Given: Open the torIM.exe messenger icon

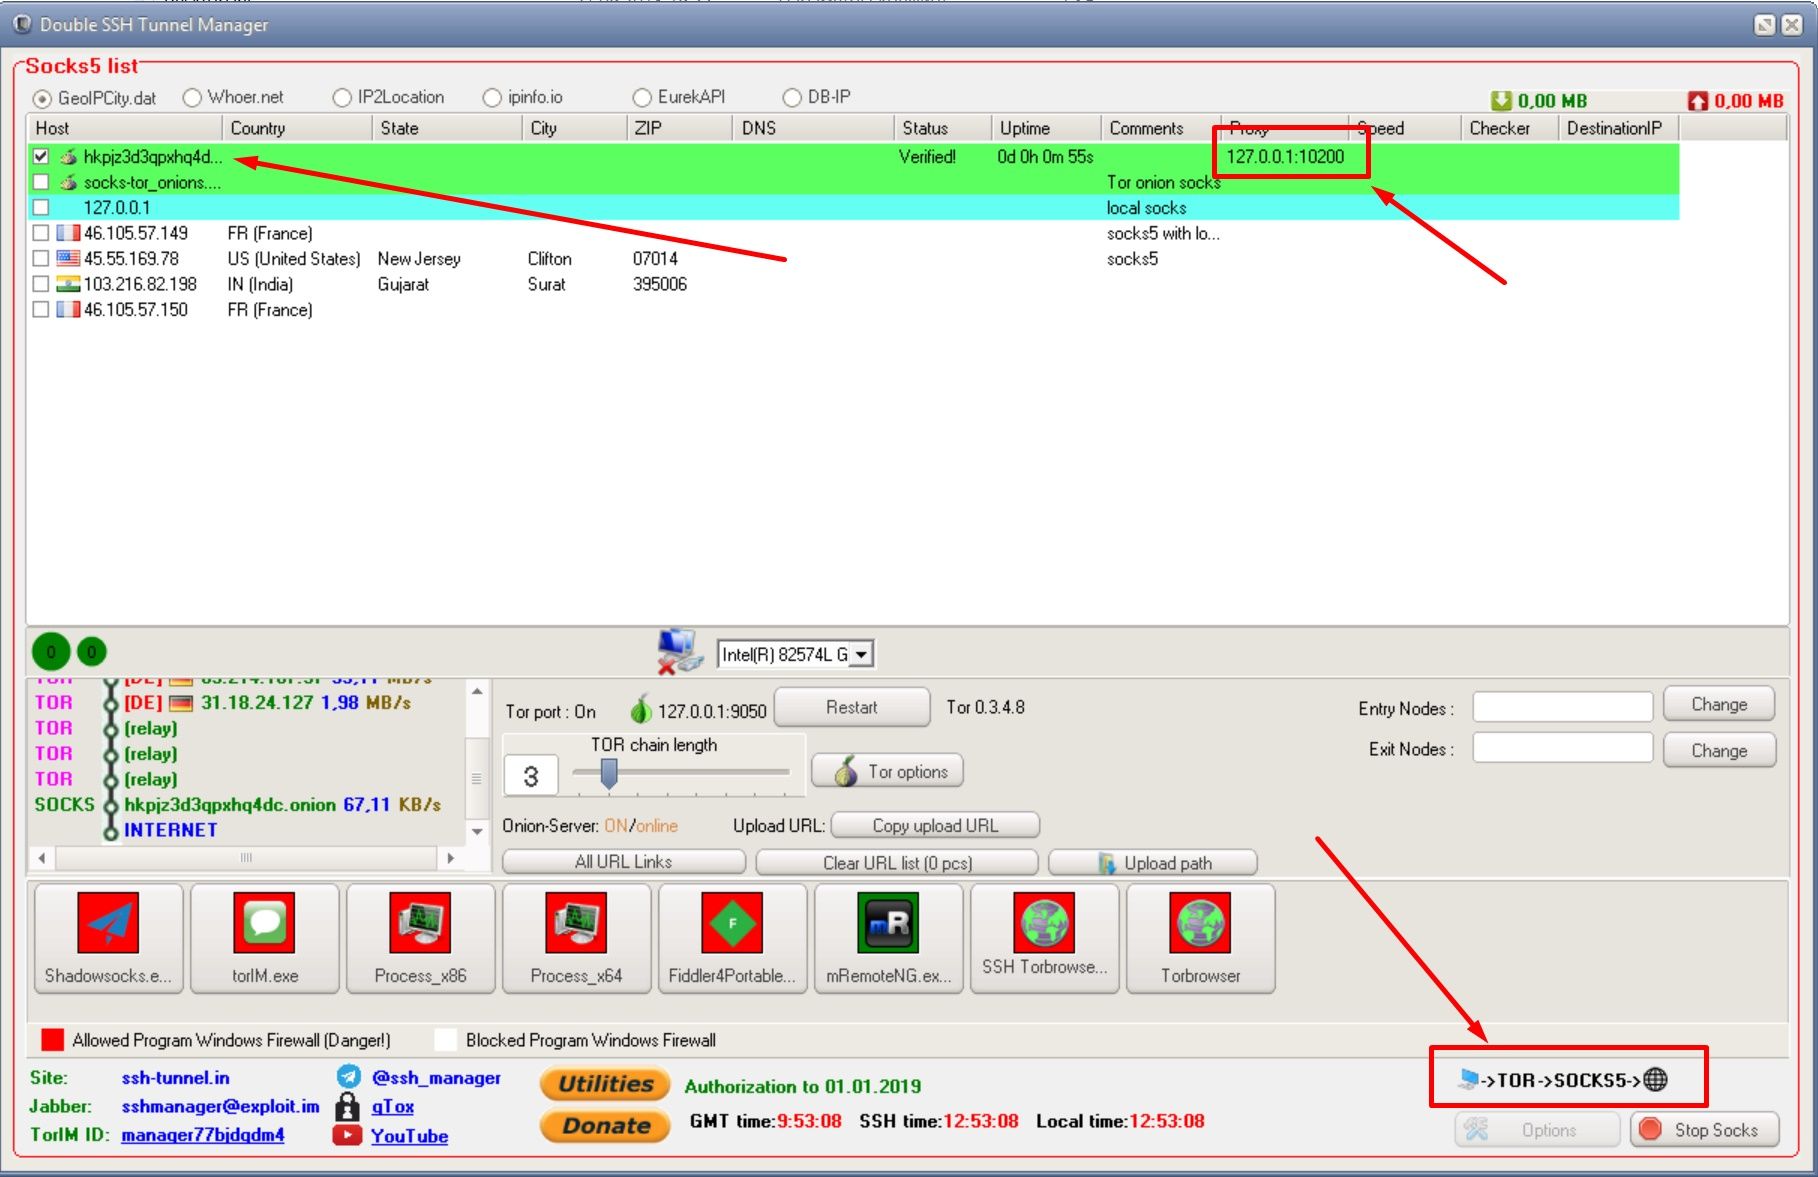Looking at the screenshot, I should tap(265, 938).
